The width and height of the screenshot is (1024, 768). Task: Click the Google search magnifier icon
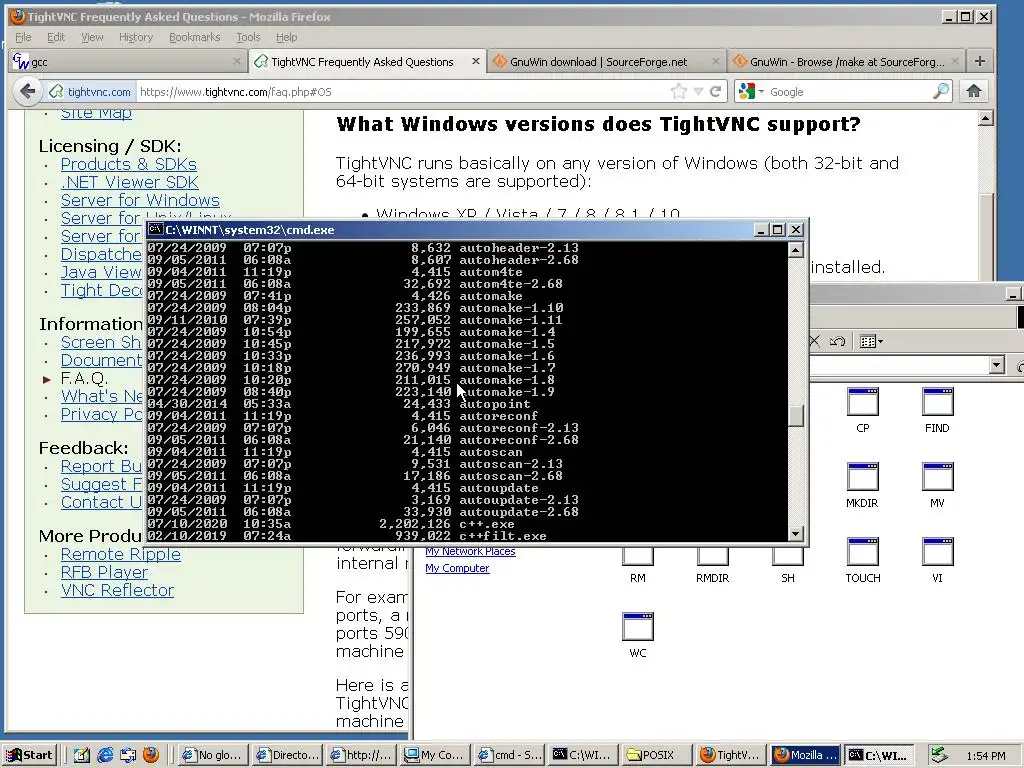[940, 91]
